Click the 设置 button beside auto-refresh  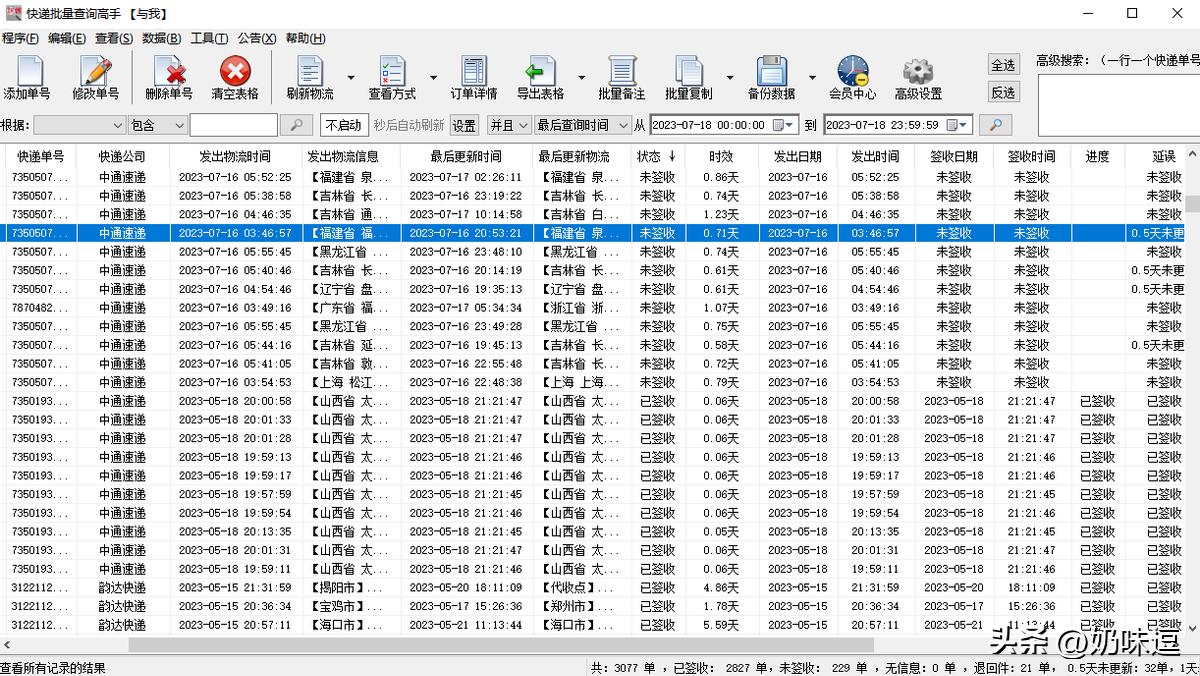463,124
